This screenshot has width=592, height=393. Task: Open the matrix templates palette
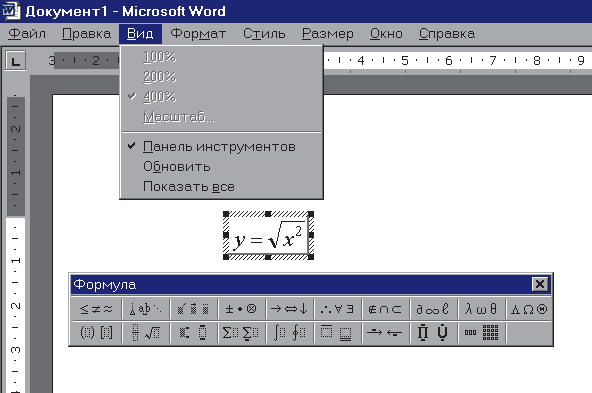click(x=481, y=333)
